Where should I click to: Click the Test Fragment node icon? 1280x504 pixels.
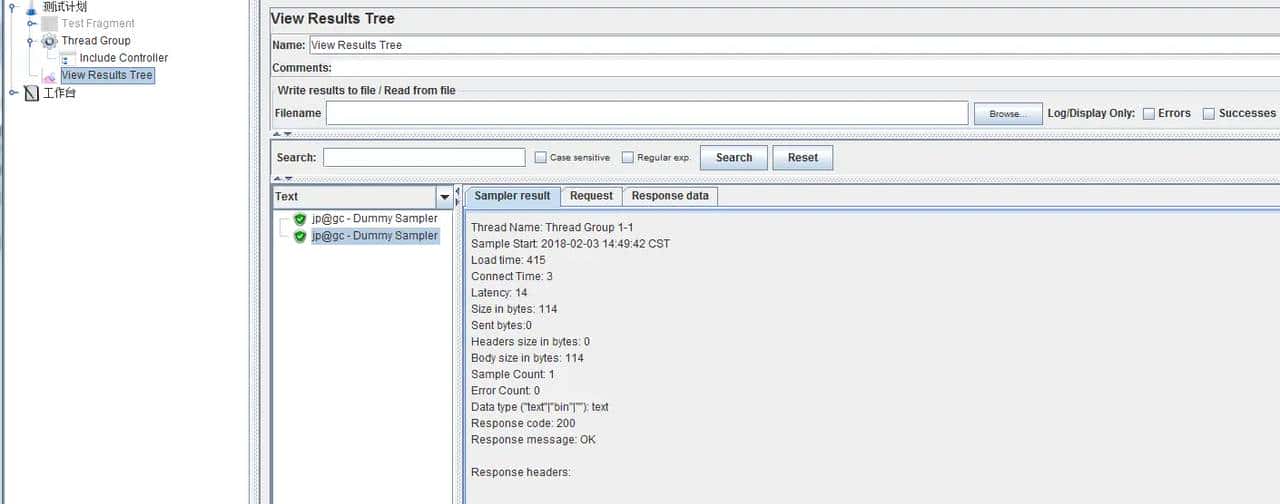pos(49,23)
